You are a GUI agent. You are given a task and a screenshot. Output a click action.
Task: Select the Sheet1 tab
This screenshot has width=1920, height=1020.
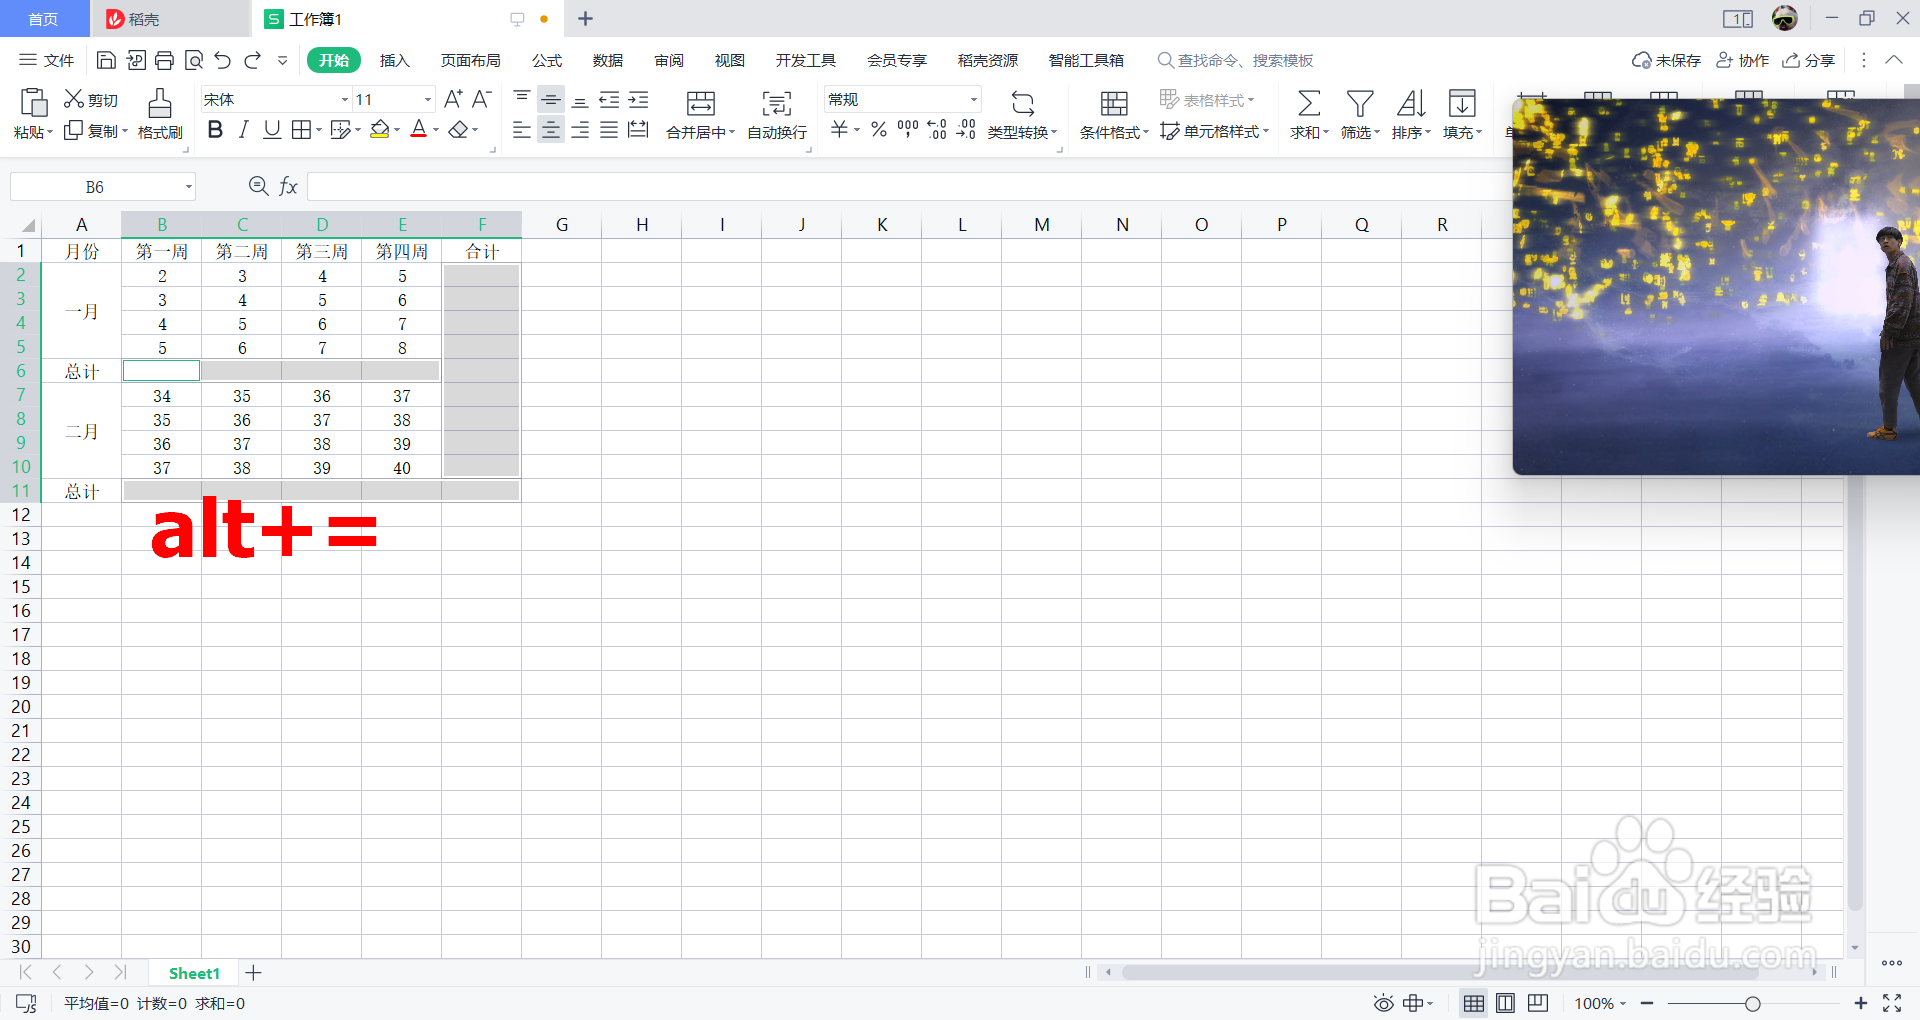click(x=194, y=973)
